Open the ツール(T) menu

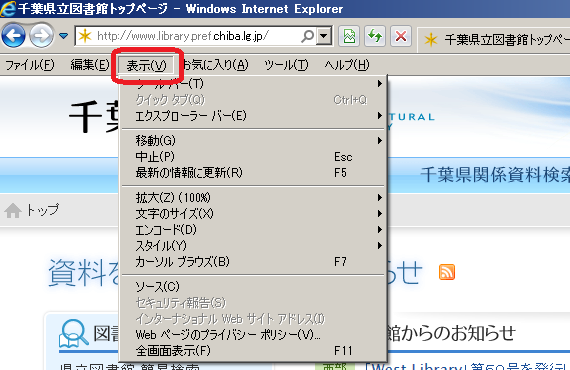click(x=286, y=65)
